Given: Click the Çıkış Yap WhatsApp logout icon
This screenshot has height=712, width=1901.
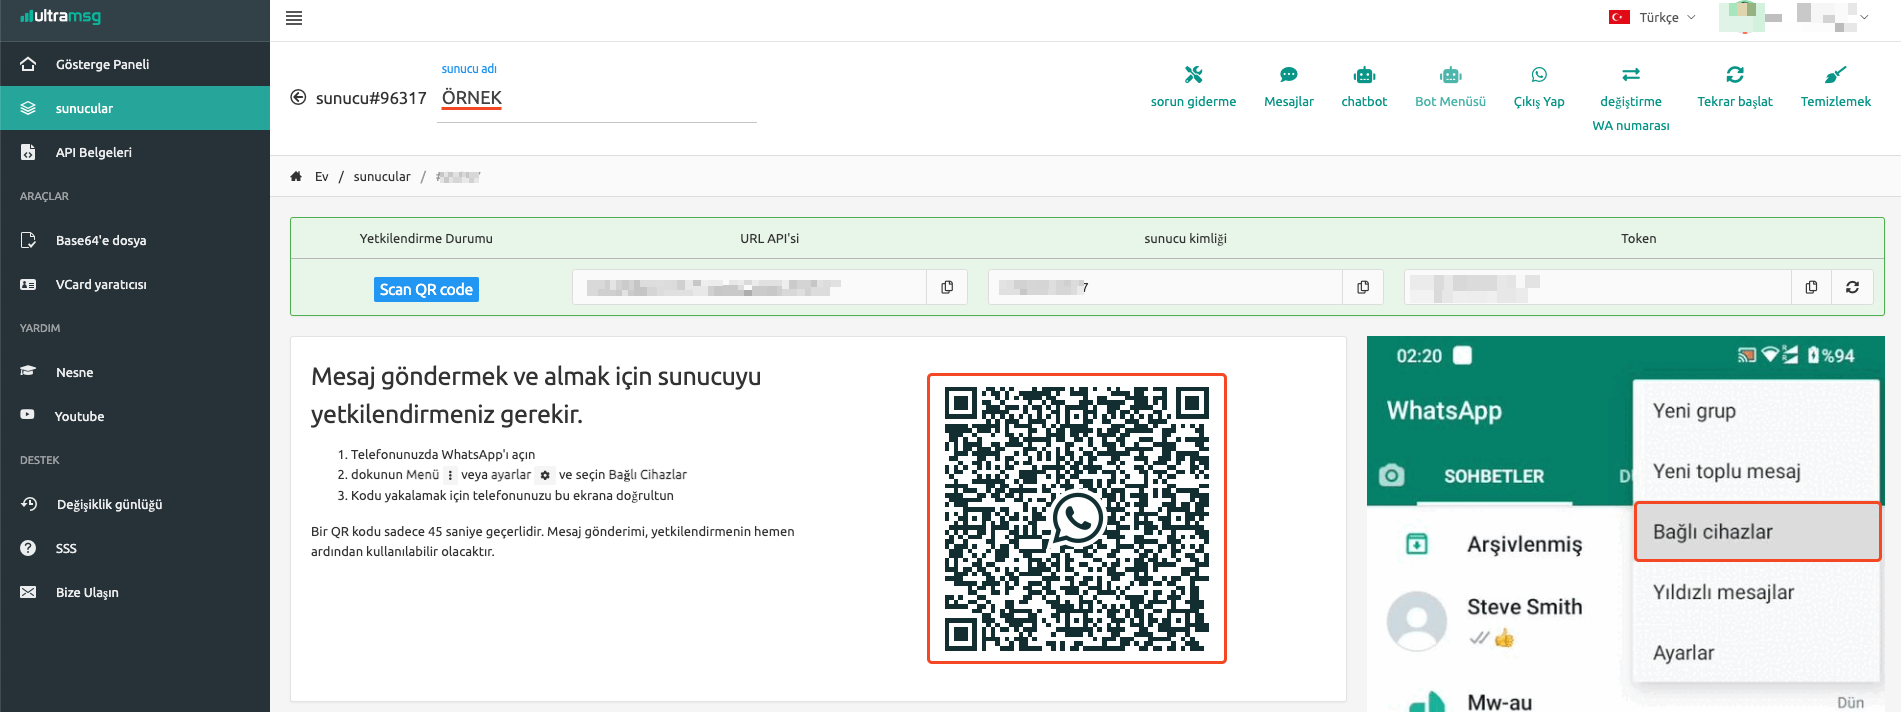Looking at the screenshot, I should pos(1538,75).
